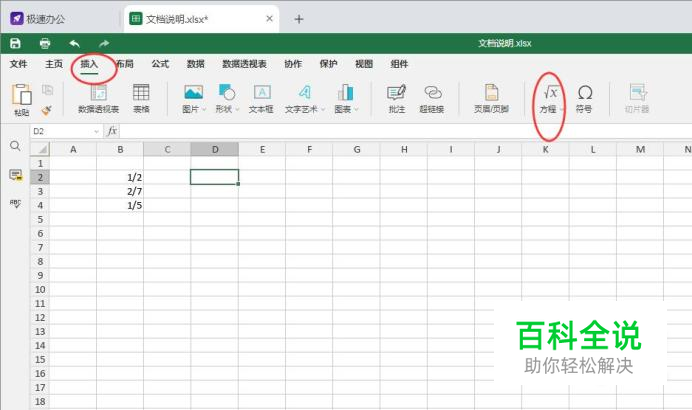The image size is (692, 410).
Task: Click the spell check ABC sidebar icon
Action: click(15, 203)
